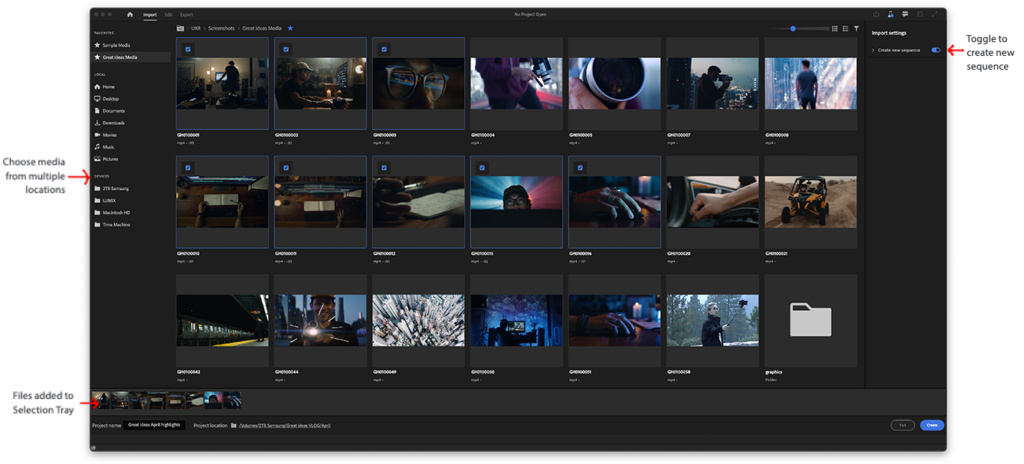Select clip GH0100058 selfie stick thumbnail
The width and height of the screenshot is (1024, 464).
pyautogui.click(x=712, y=320)
